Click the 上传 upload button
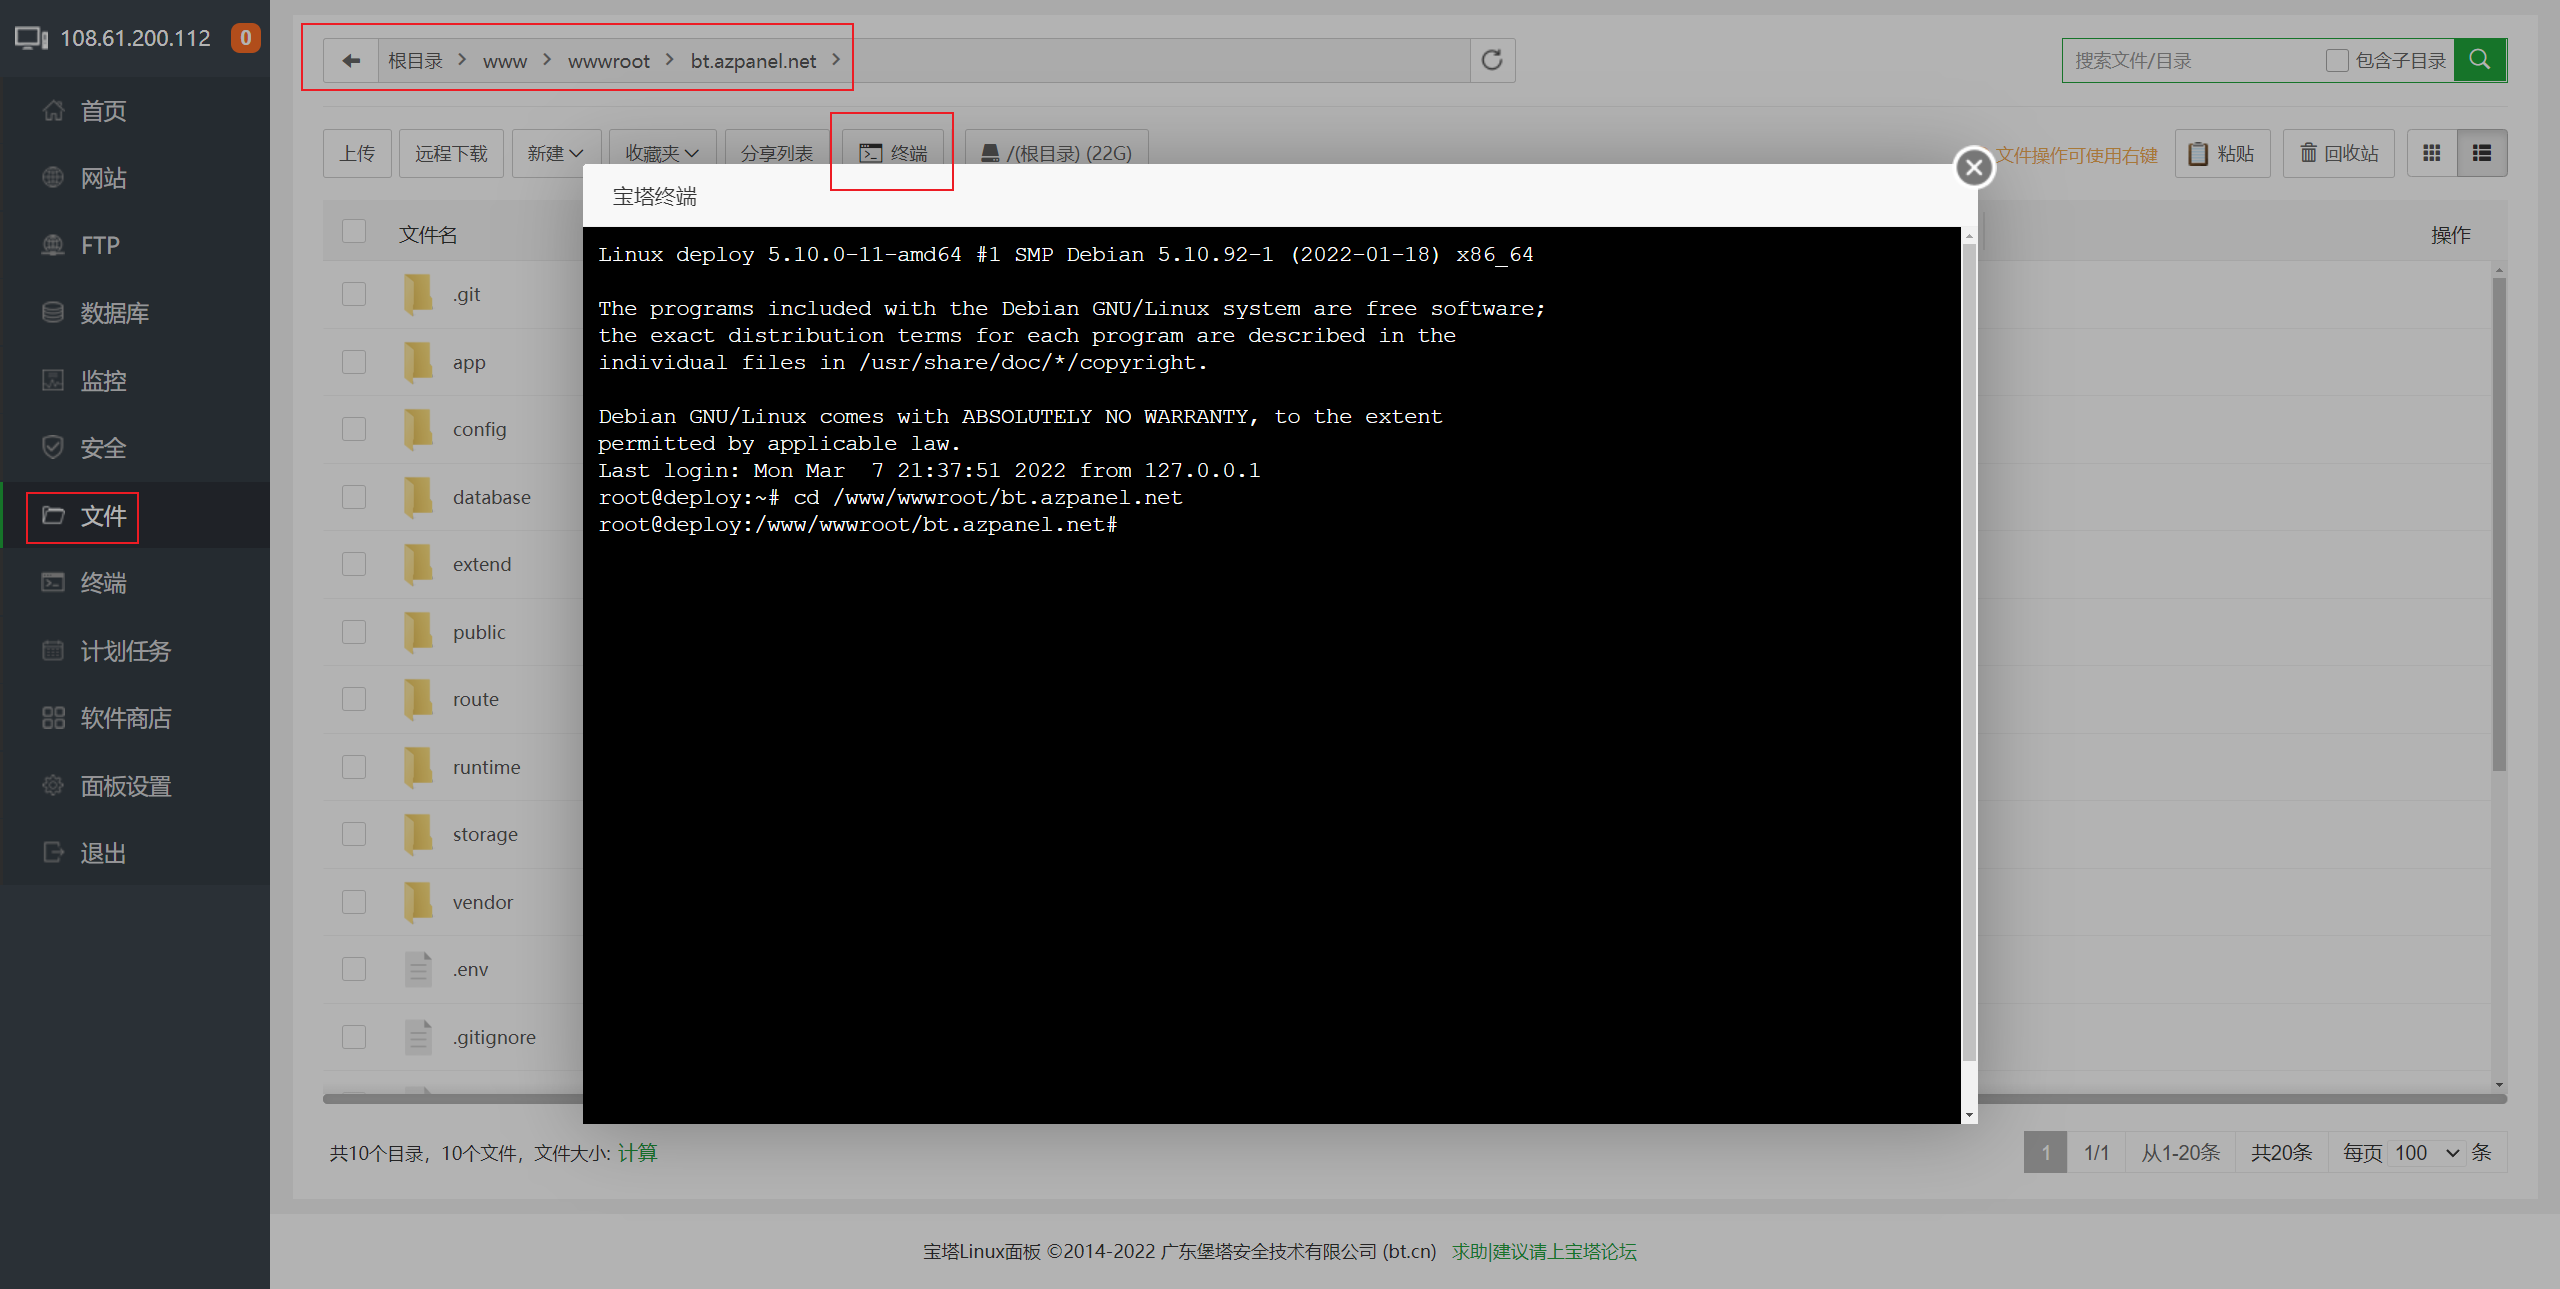The width and height of the screenshot is (2560, 1289). point(357,153)
